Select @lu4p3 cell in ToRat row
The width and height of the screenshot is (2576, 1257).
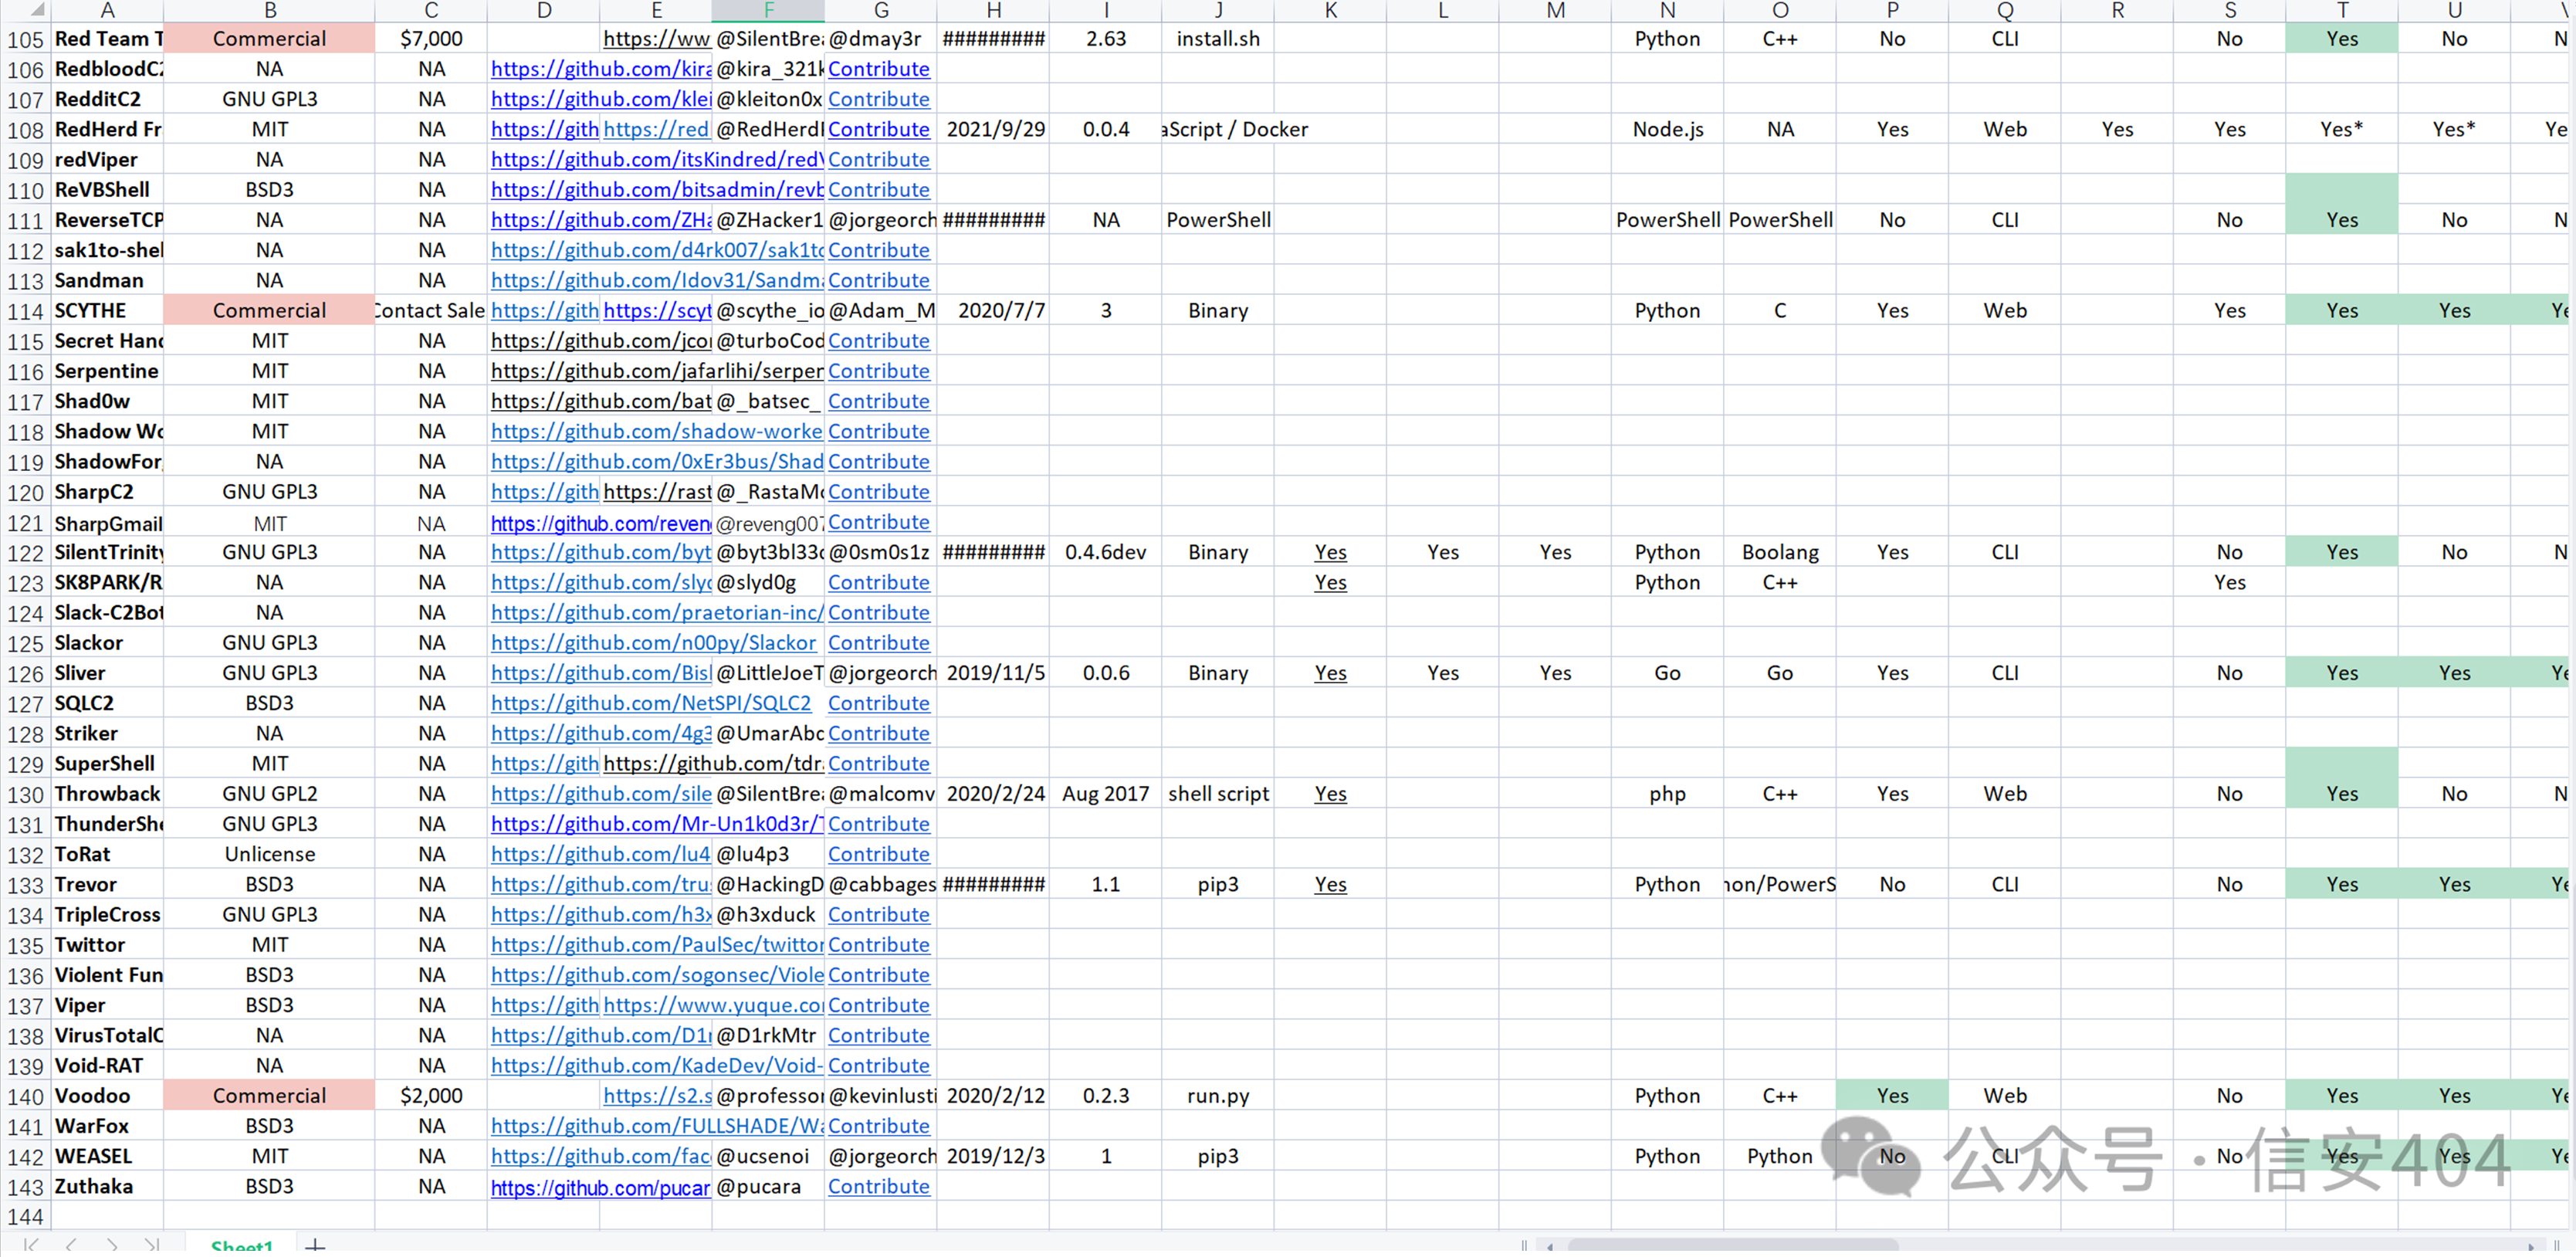(x=768, y=854)
